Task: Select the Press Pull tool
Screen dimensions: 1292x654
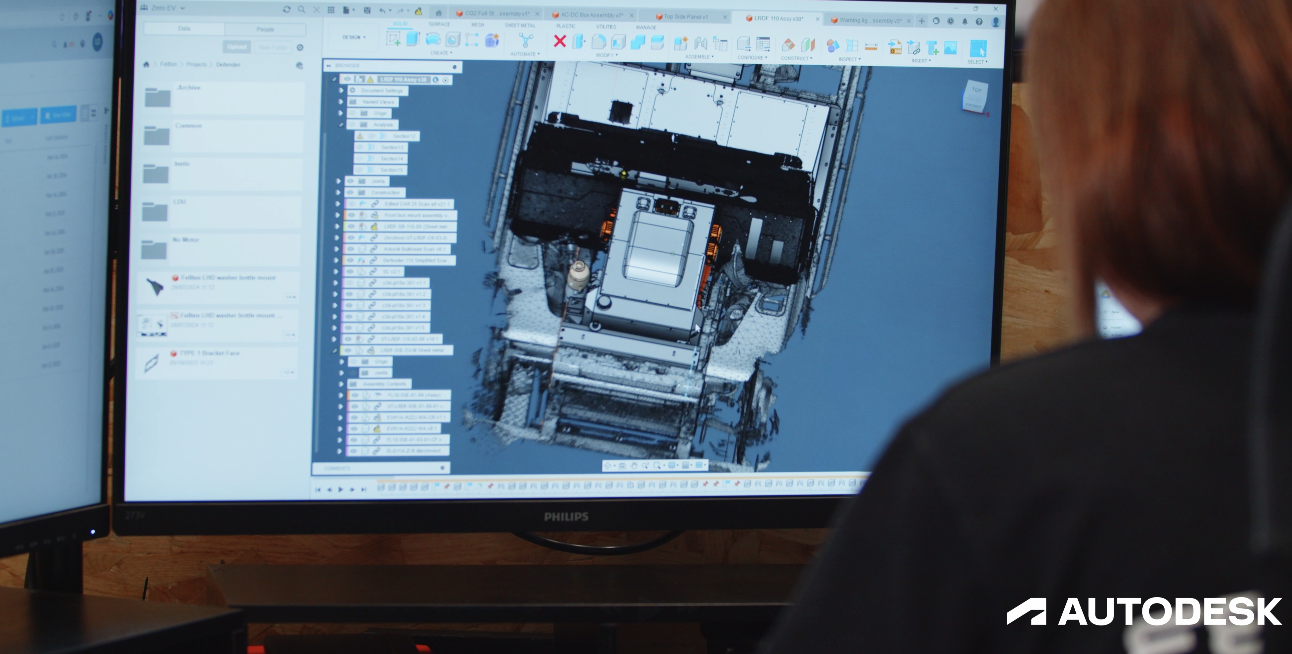Action: point(578,41)
